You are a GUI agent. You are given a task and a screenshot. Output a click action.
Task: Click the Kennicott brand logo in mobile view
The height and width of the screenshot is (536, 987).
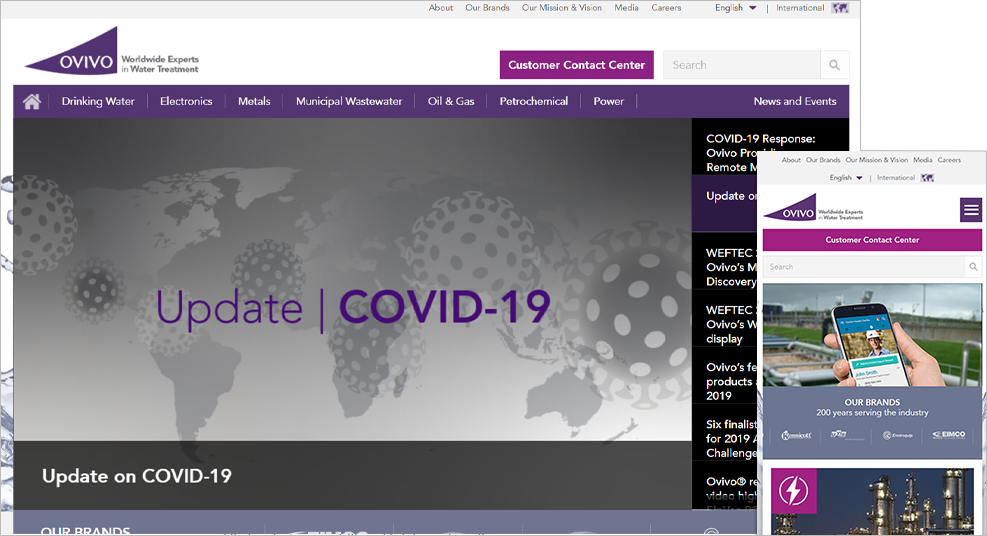pyautogui.click(x=796, y=435)
